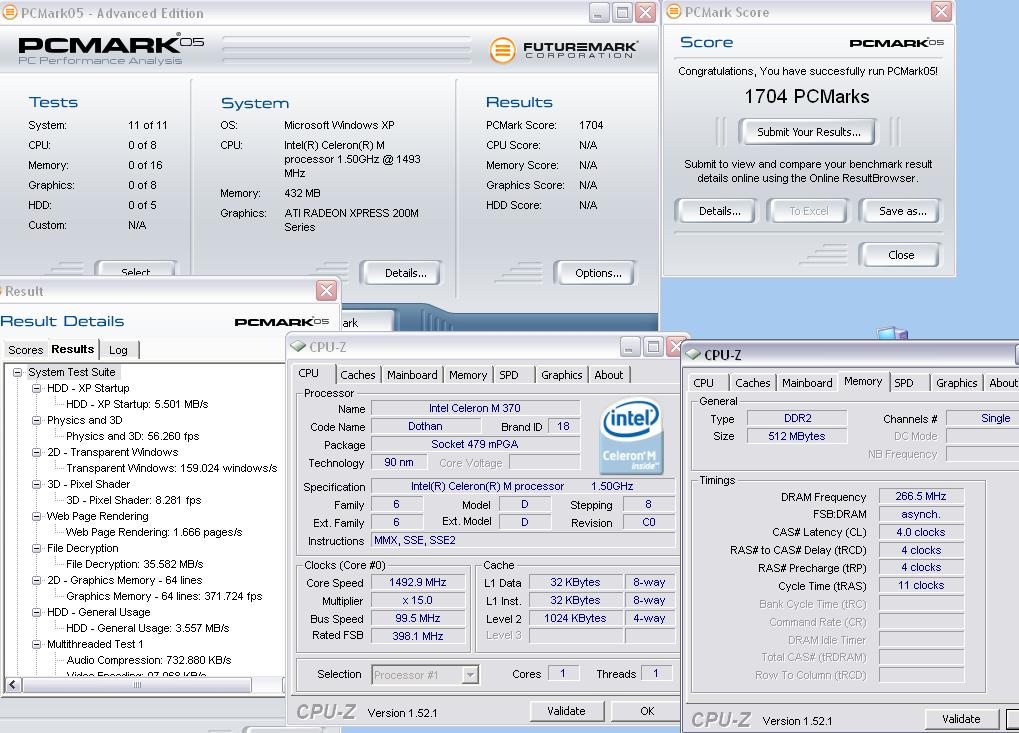
Task: Open SPD tab in first CPU-Z window
Action: point(509,375)
